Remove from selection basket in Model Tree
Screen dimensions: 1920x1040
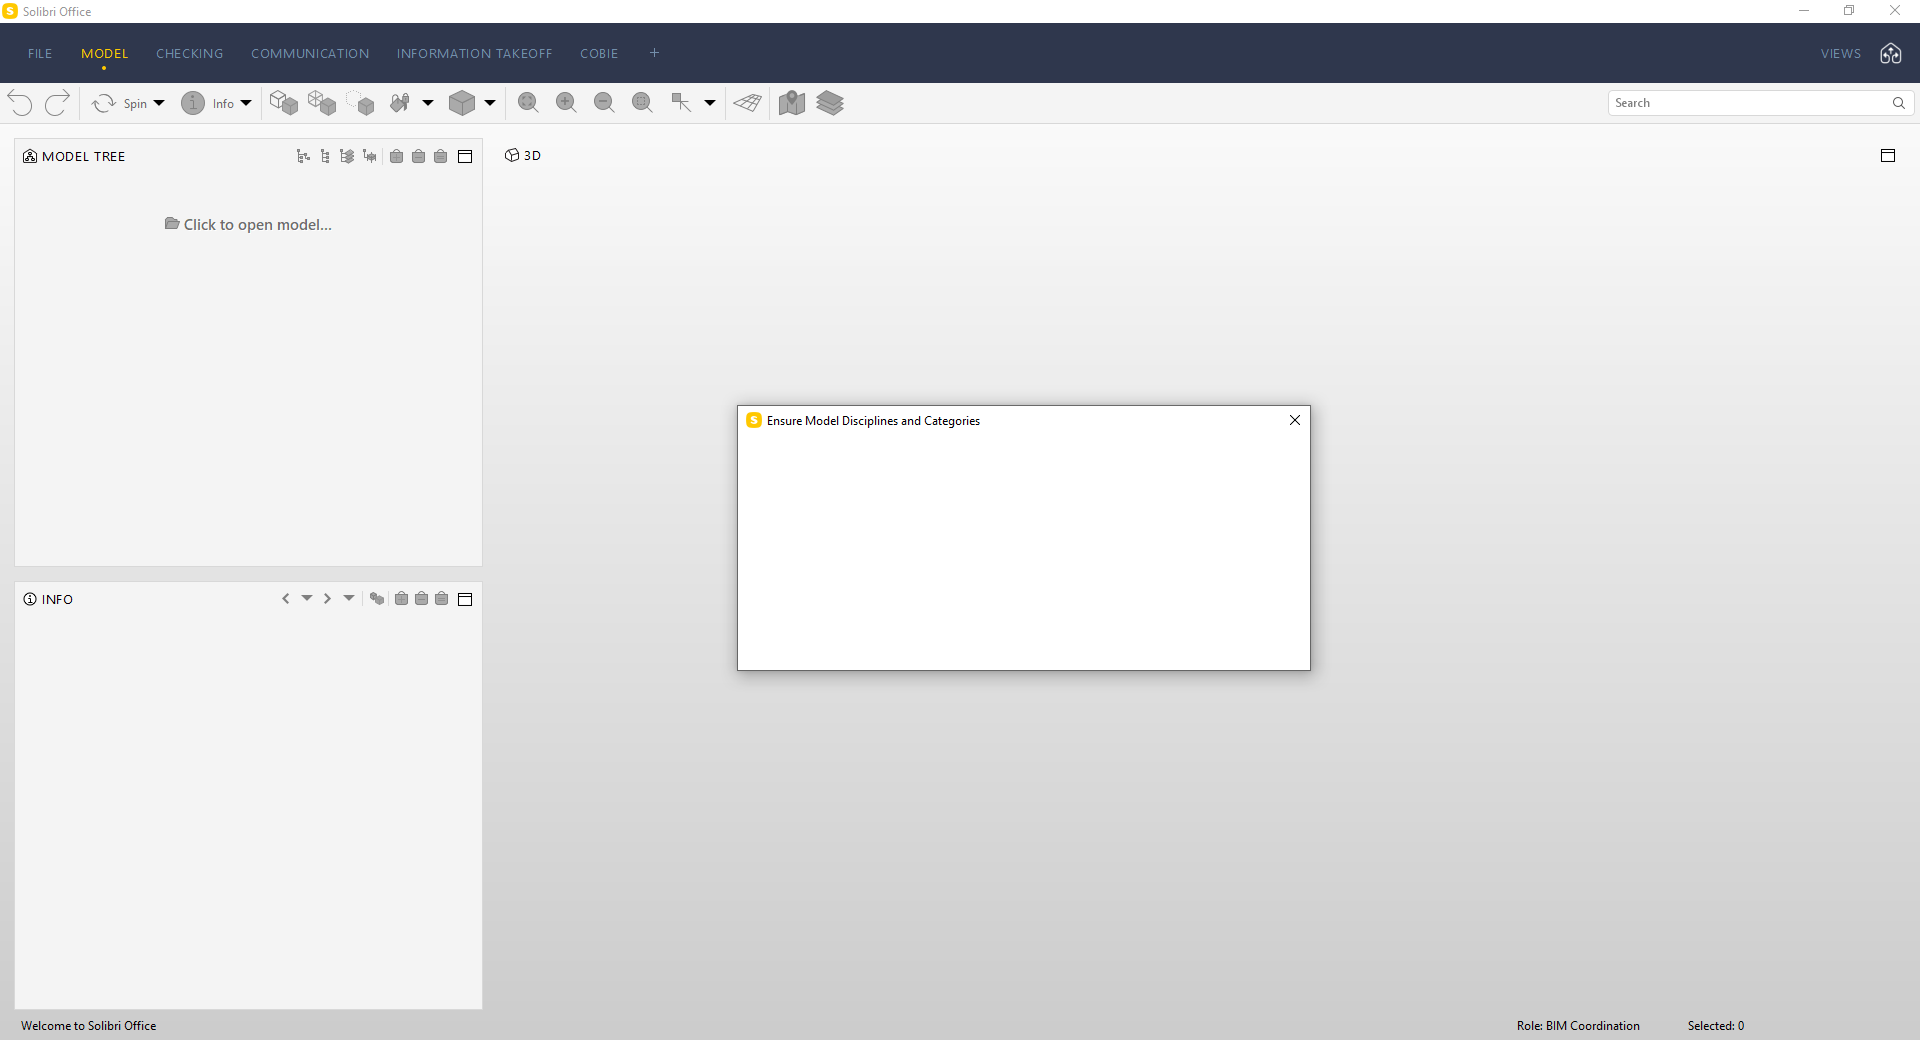pyautogui.click(x=419, y=156)
